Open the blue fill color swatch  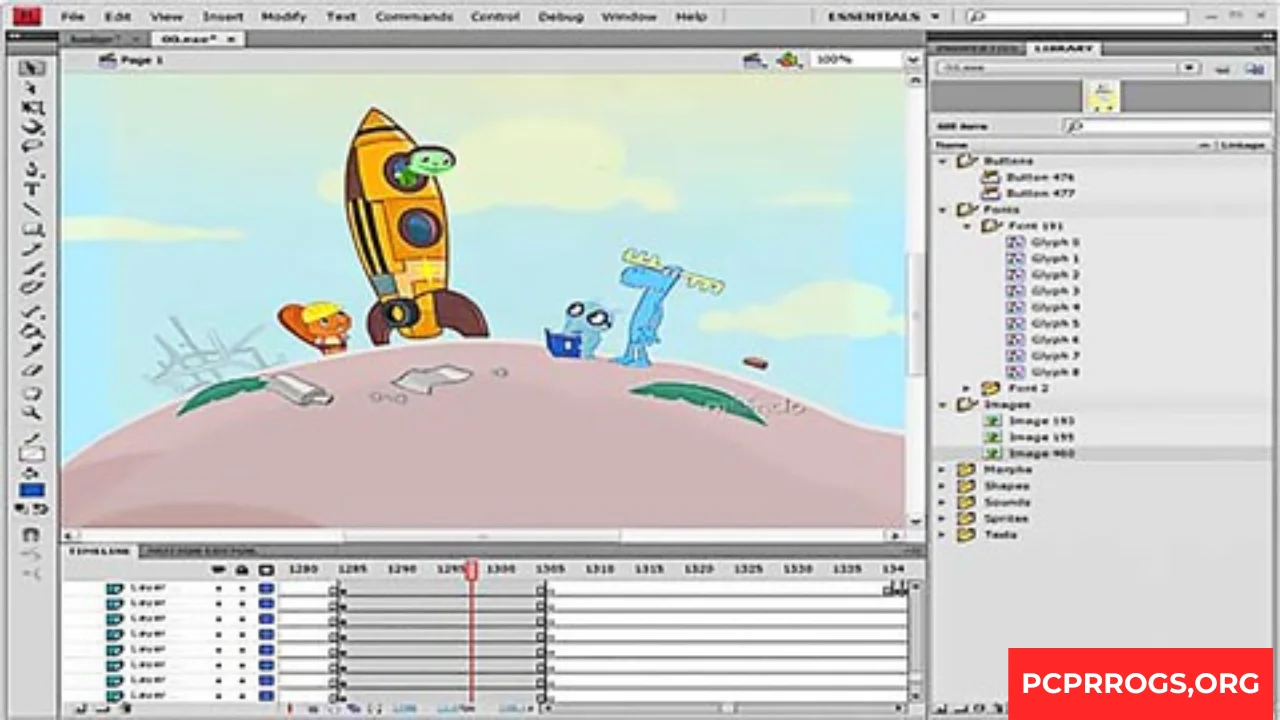click(x=32, y=491)
